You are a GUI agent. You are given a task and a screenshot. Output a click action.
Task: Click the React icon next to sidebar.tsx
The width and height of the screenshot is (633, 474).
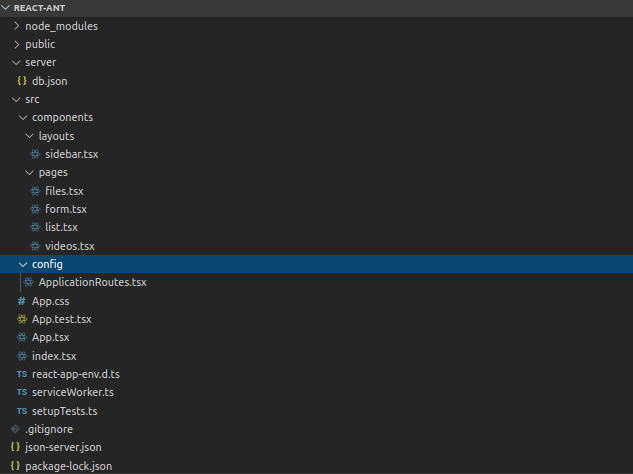(36, 154)
